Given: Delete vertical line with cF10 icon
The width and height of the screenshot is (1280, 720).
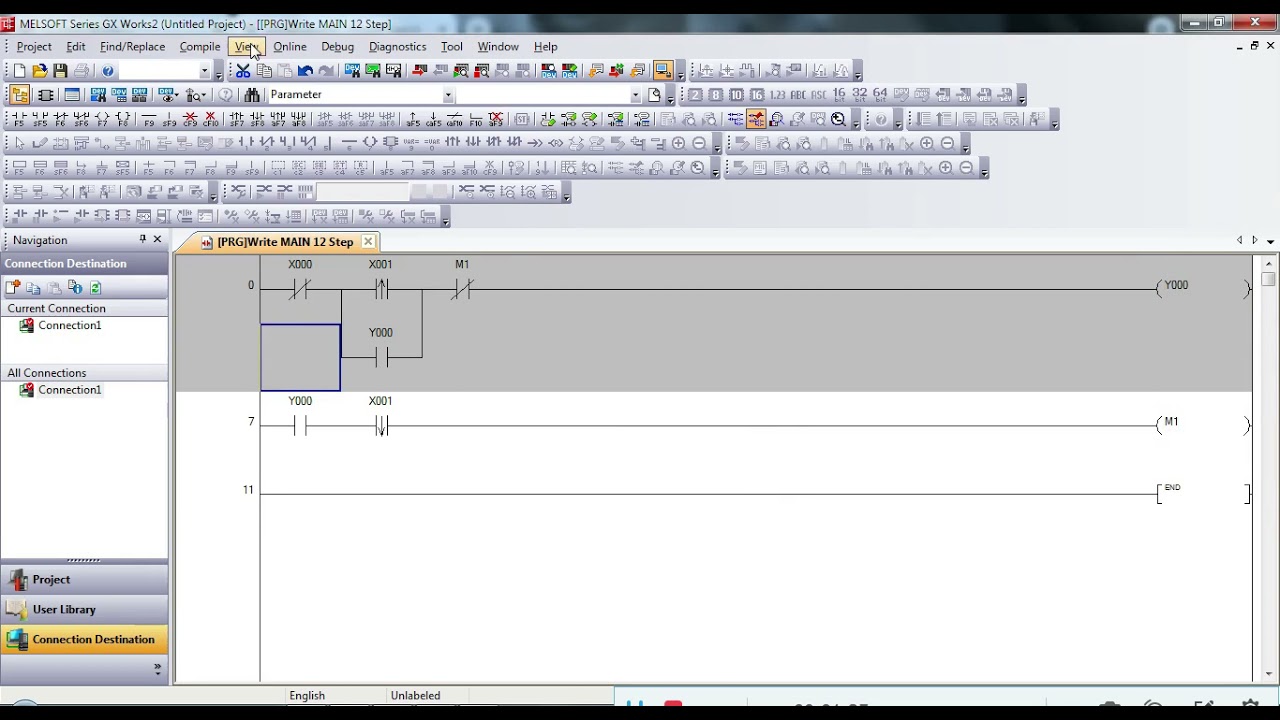Looking at the screenshot, I should (210, 119).
